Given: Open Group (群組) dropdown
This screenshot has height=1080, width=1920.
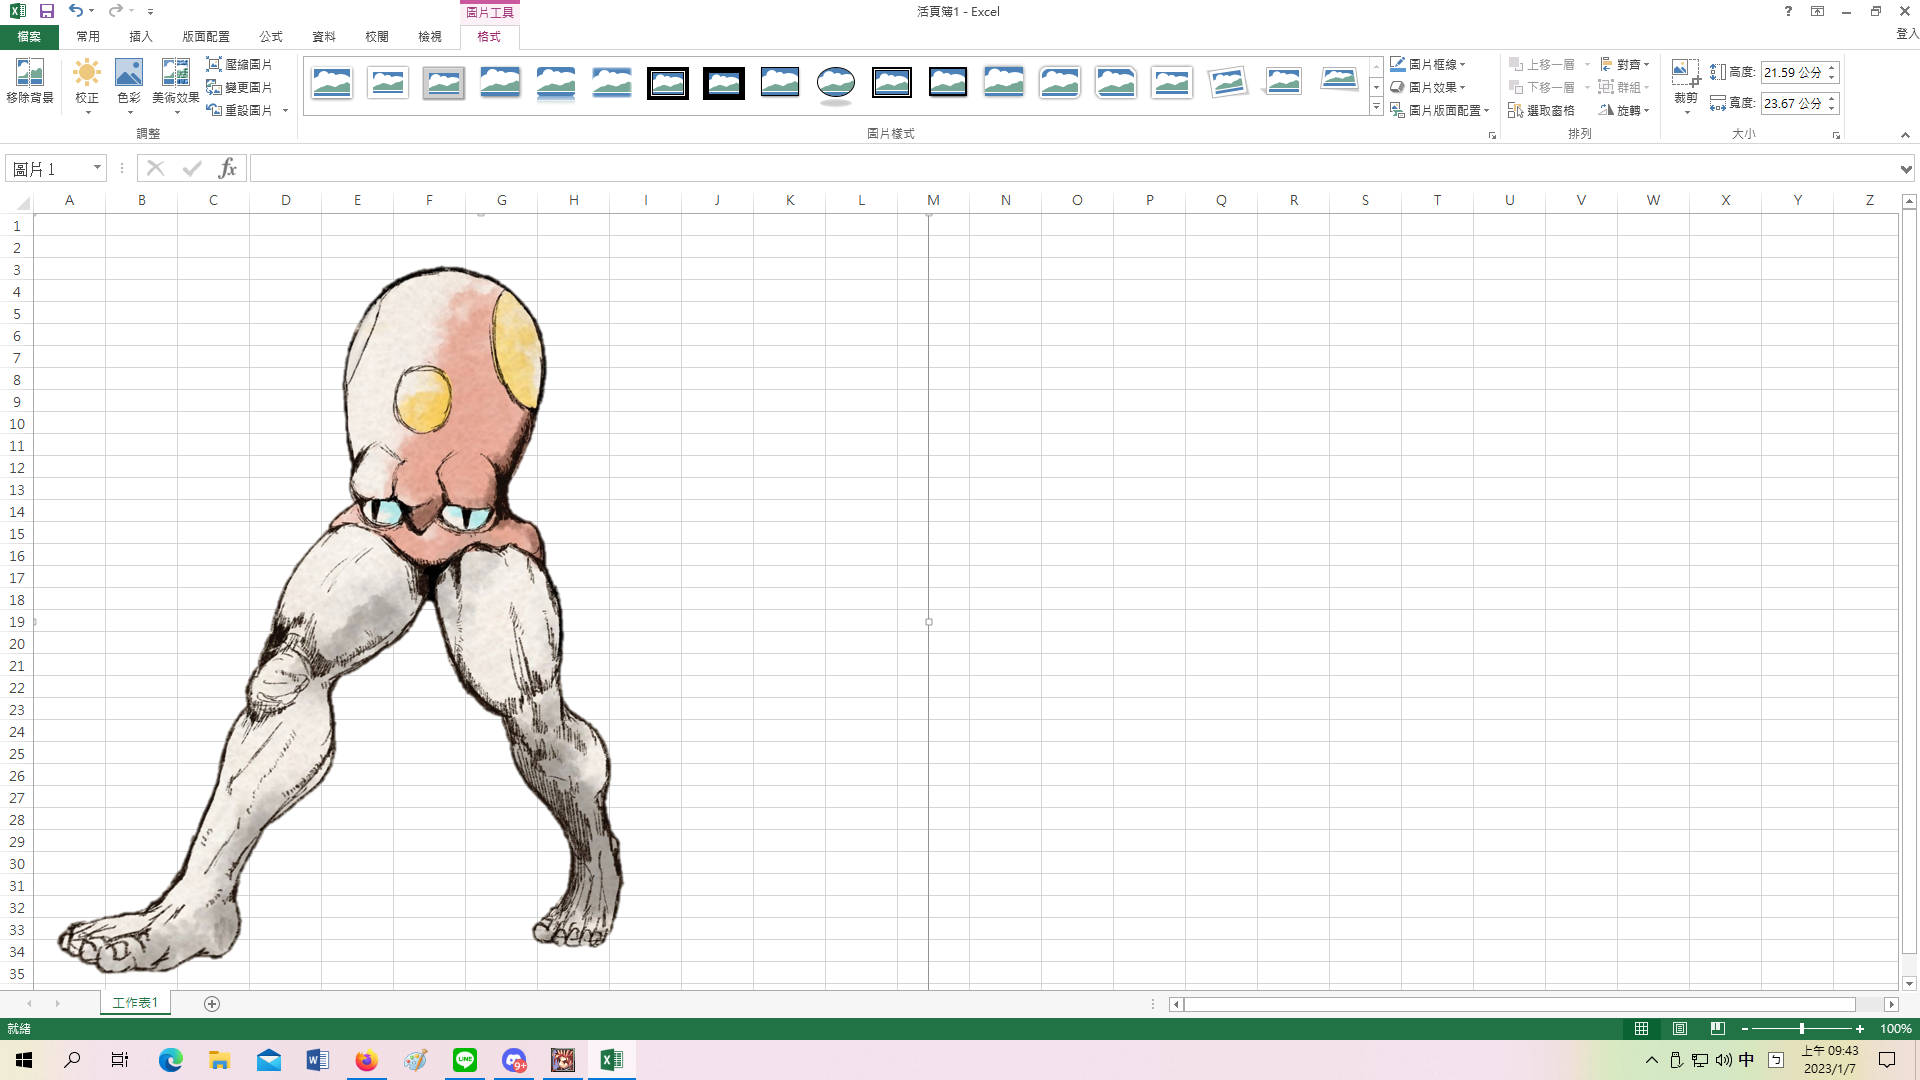Looking at the screenshot, I should tap(1625, 87).
